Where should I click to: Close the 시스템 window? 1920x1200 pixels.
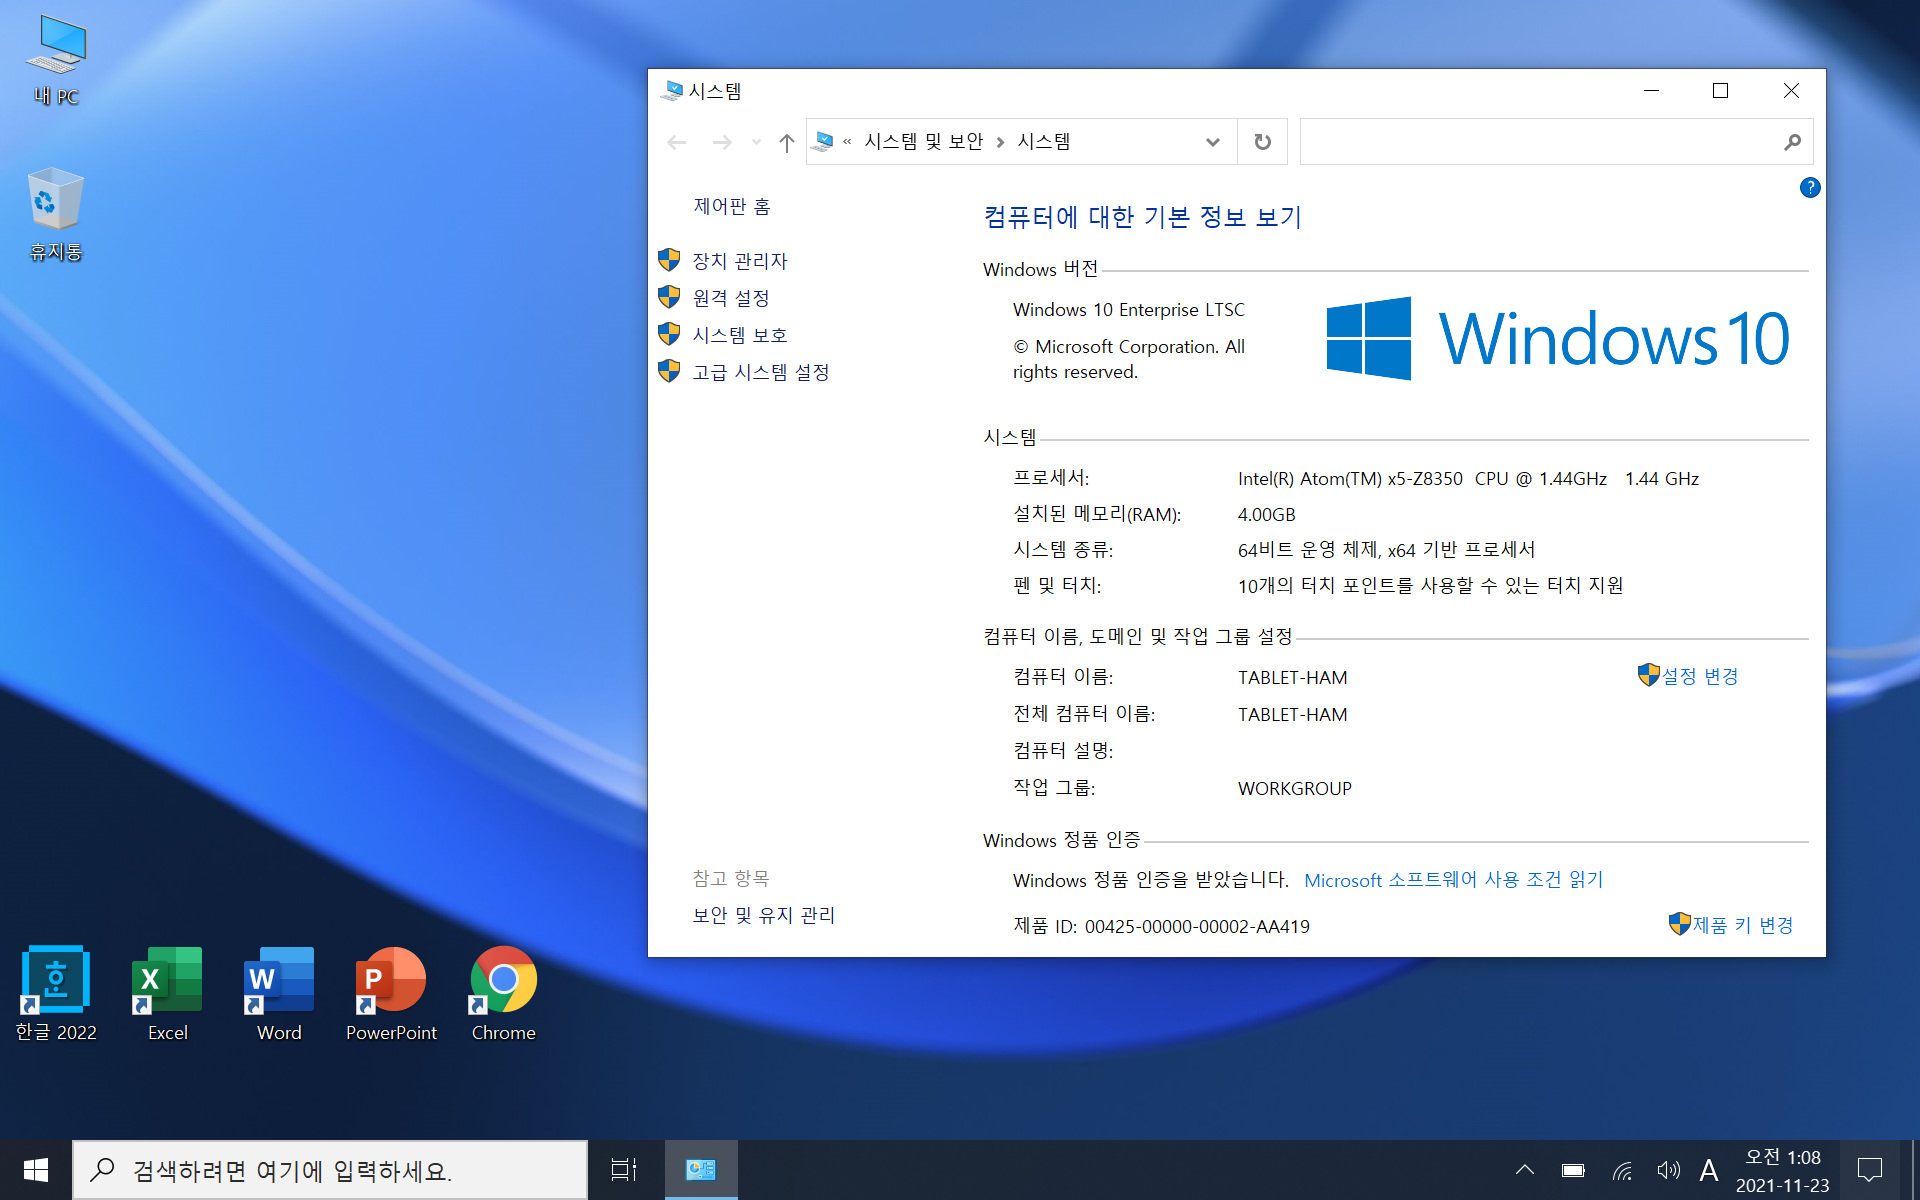click(x=1791, y=91)
